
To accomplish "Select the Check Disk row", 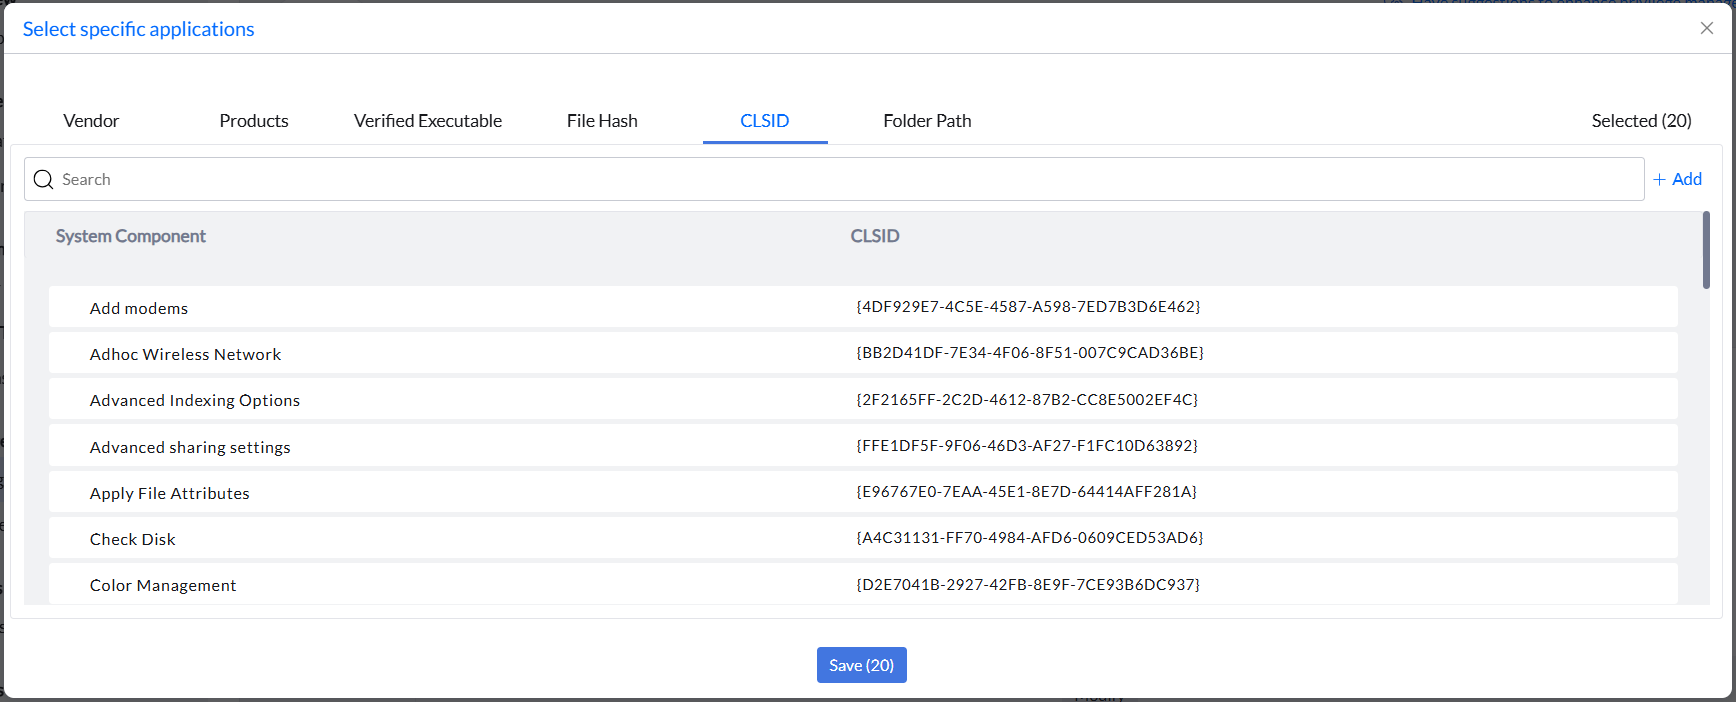I will [863, 538].
